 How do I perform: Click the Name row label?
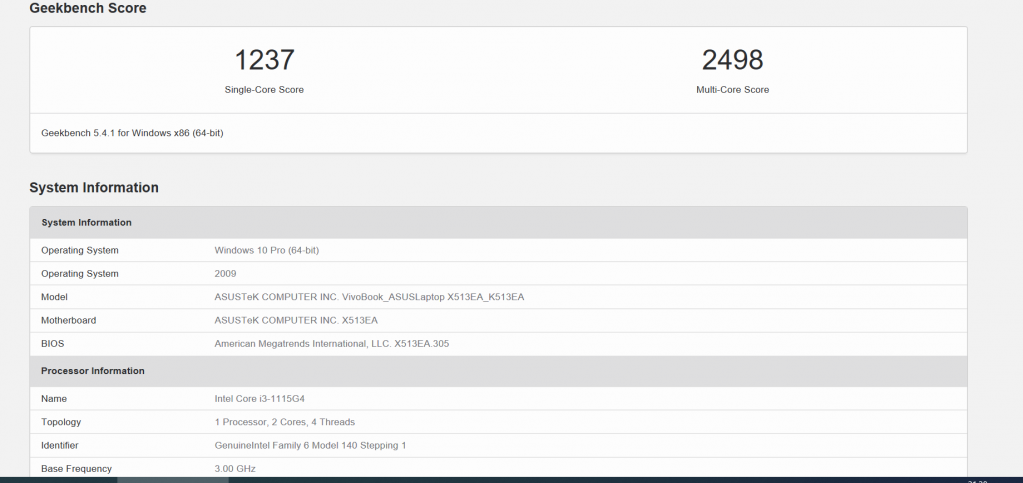(x=53, y=398)
